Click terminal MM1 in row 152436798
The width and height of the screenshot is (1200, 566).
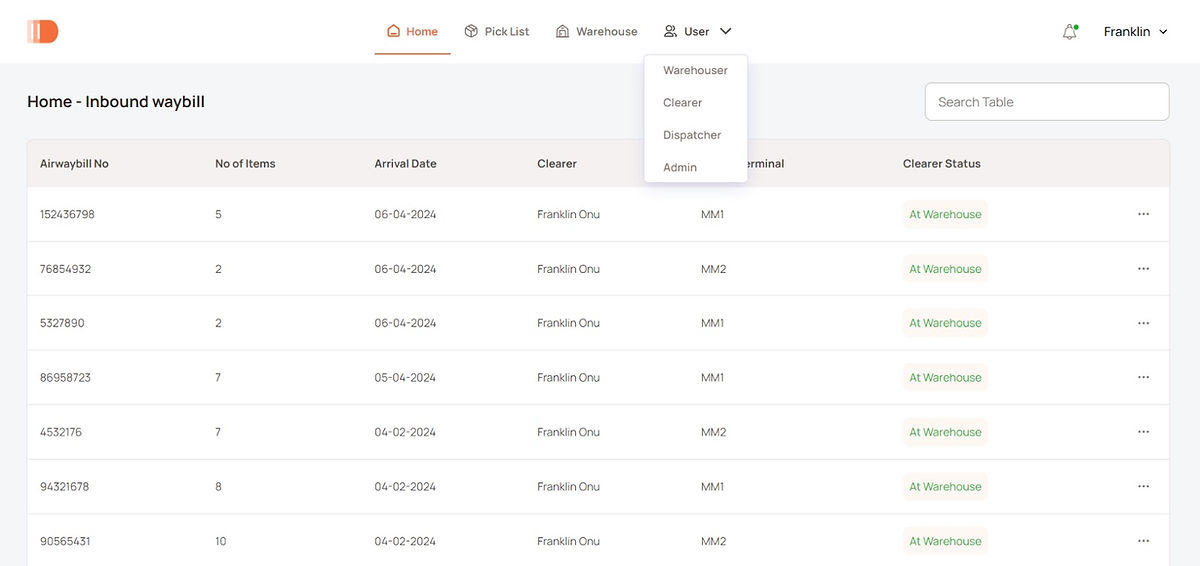[712, 214]
